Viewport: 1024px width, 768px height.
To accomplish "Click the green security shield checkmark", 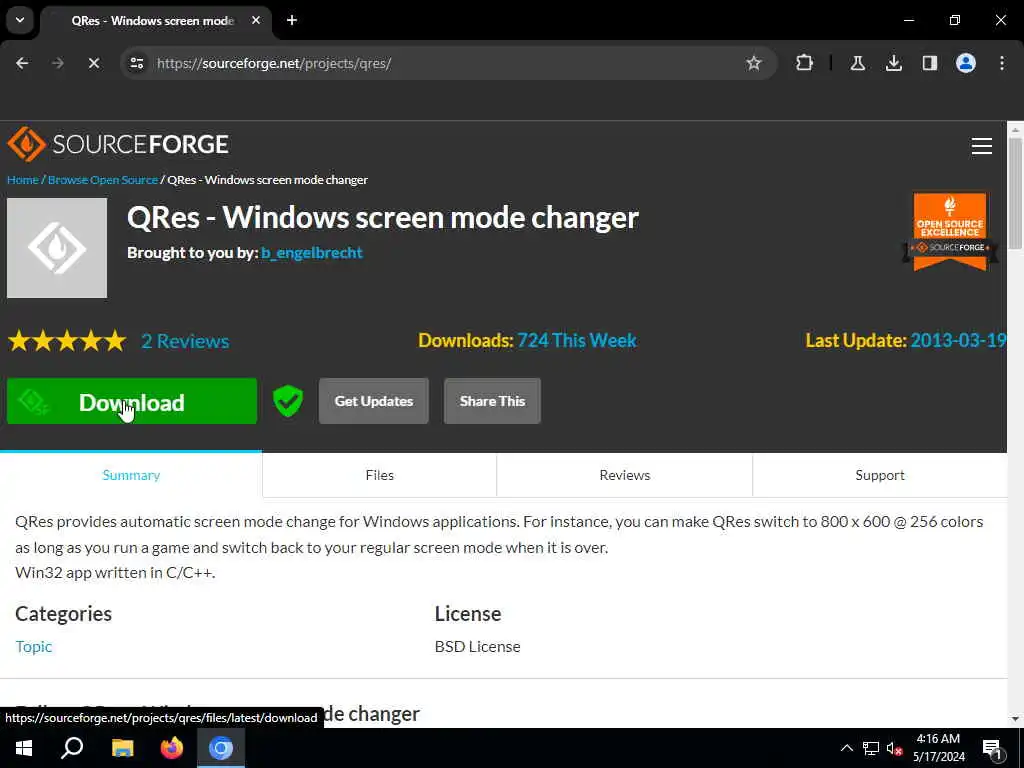I will pos(287,401).
